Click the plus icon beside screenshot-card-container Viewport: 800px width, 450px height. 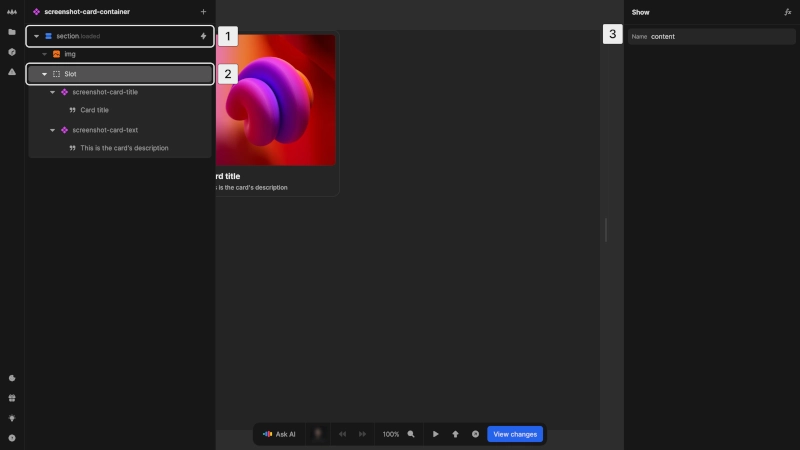pyautogui.click(x=203, y=12)
